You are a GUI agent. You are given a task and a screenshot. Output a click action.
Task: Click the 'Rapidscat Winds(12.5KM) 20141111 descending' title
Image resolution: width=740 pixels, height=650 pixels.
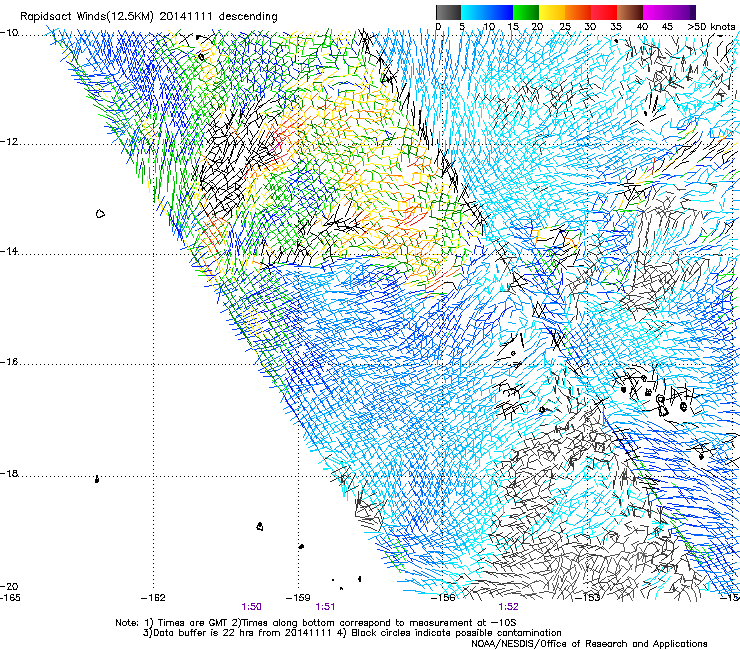coord(149,17)
